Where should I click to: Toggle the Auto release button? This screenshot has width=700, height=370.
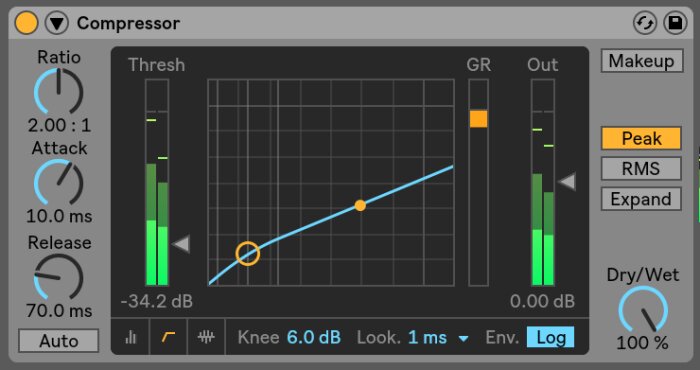[x=58, y=341]
